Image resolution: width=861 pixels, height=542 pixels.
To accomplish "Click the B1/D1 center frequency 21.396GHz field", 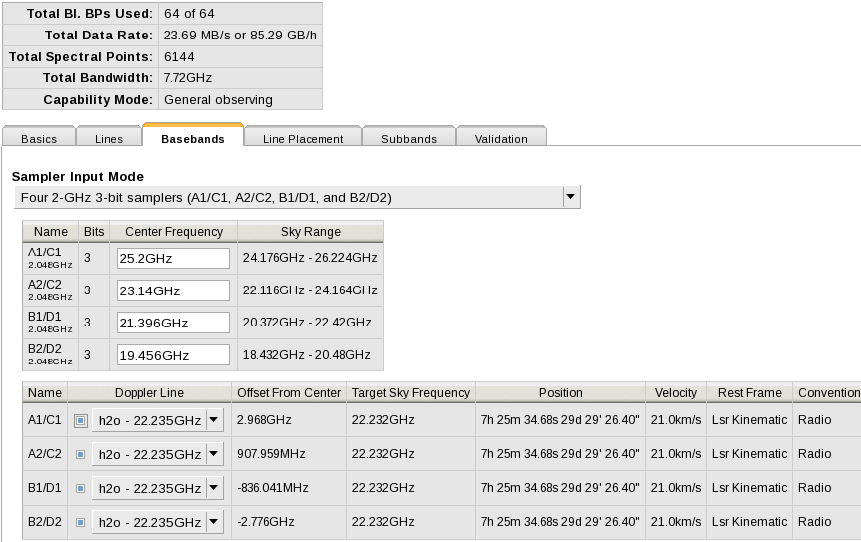I will tap(173, 323).
